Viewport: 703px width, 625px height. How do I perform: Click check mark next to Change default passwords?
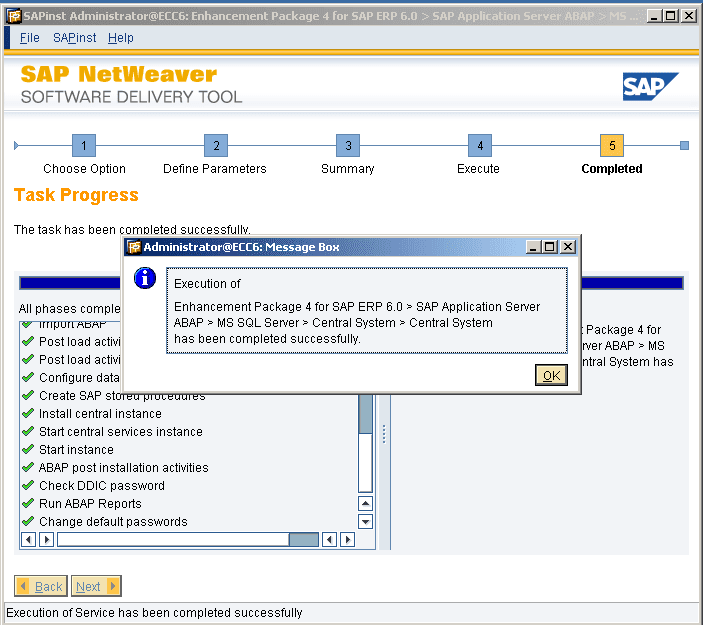(28, 521)
